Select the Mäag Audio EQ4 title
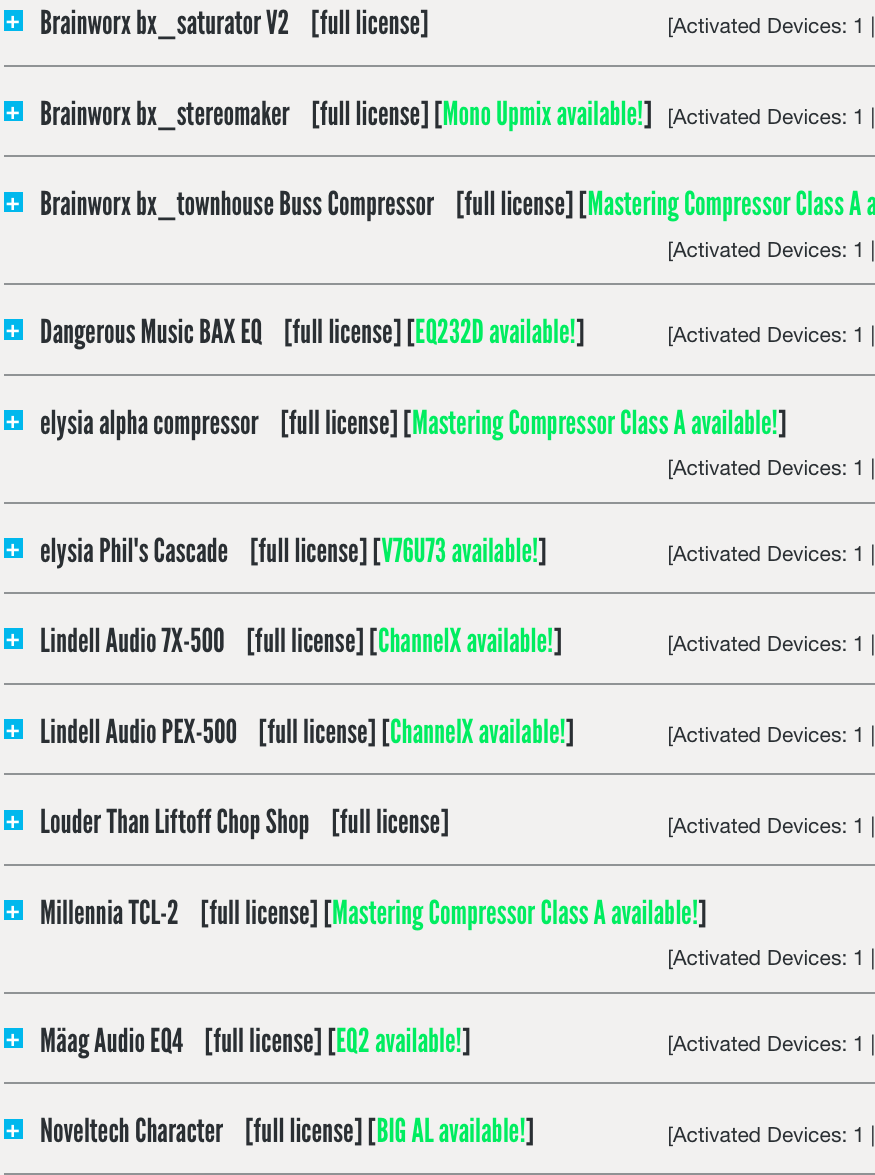Image resolution: width=875 pixels, height=1175 pixels. 111,1041
